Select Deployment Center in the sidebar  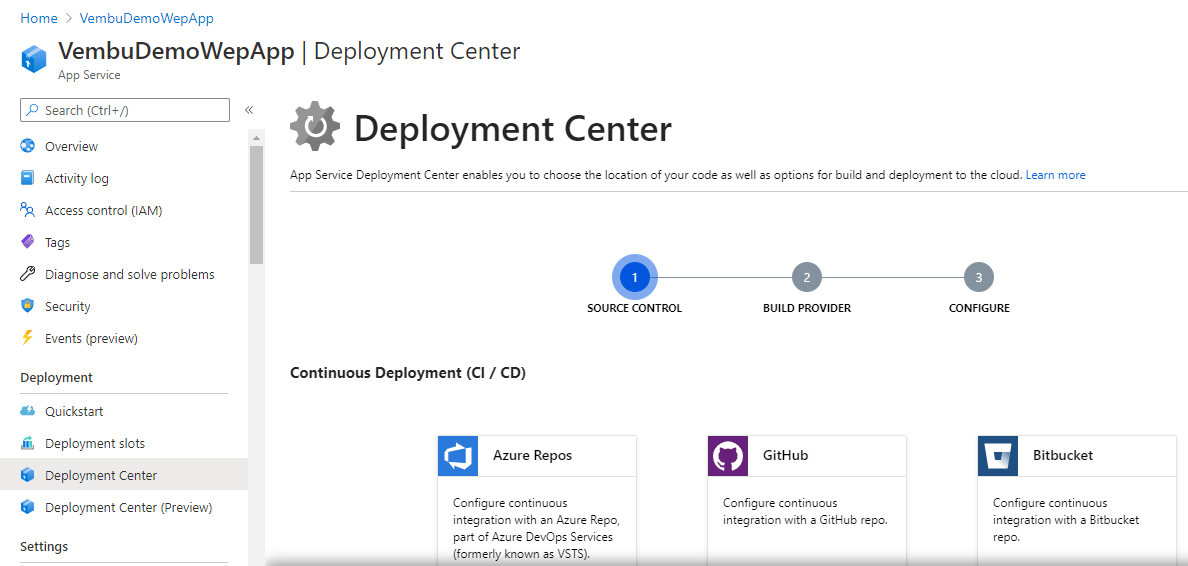click(123, 475)
